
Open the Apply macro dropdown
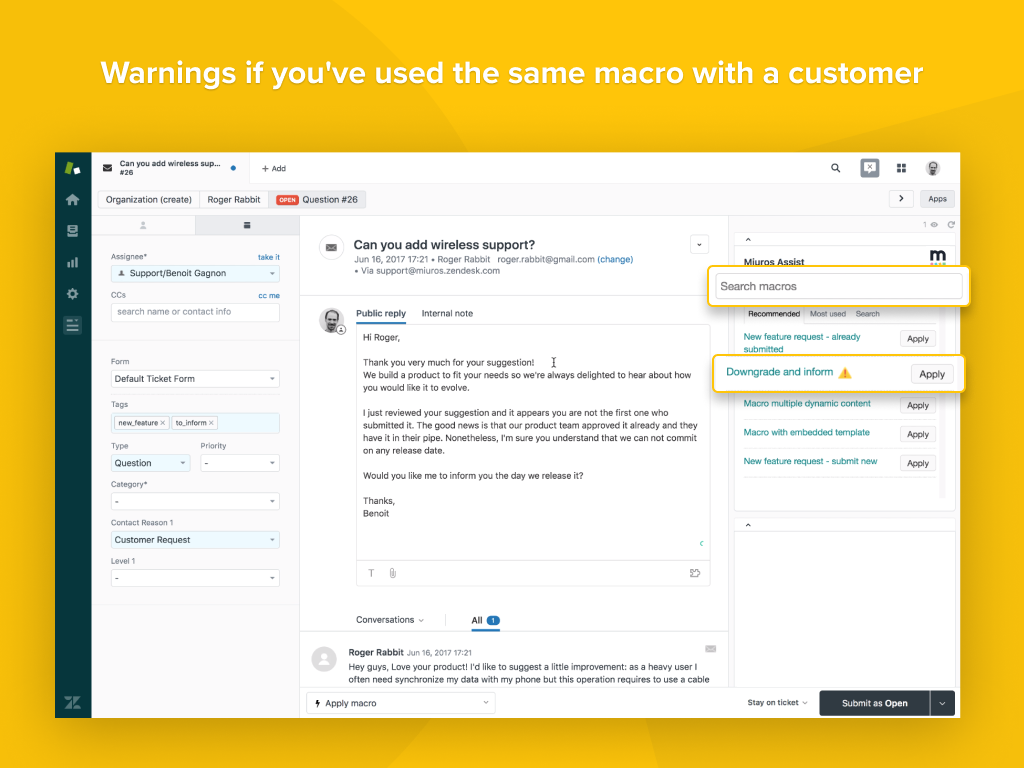[x=400, y=703]
